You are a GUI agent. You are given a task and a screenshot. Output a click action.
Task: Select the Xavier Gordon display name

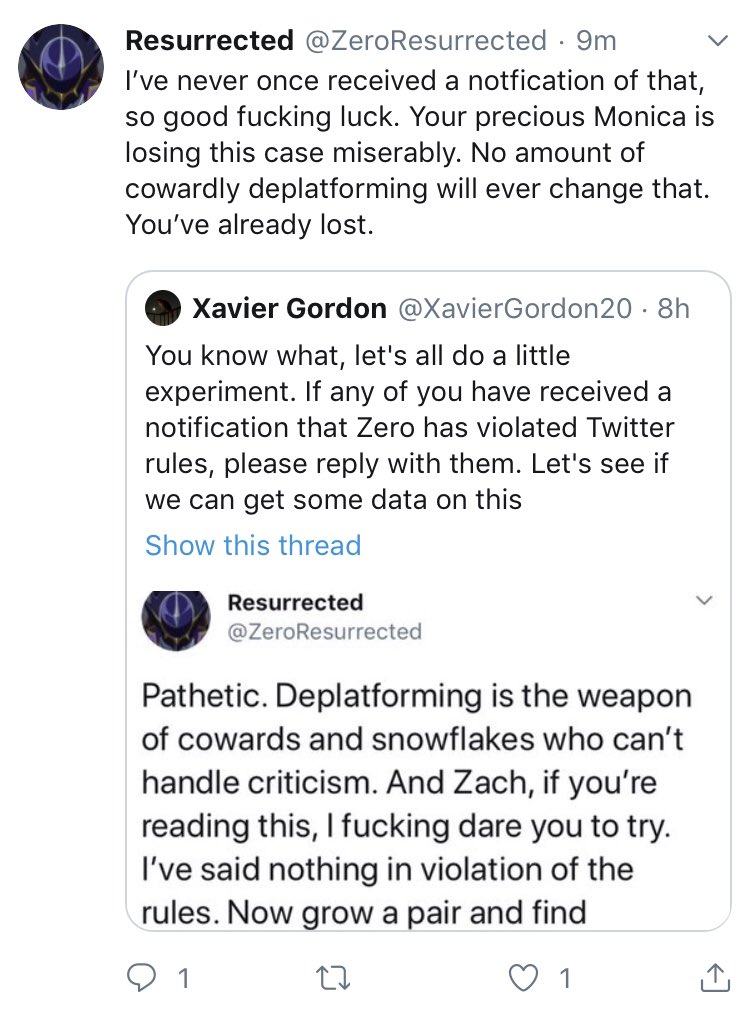289,308
